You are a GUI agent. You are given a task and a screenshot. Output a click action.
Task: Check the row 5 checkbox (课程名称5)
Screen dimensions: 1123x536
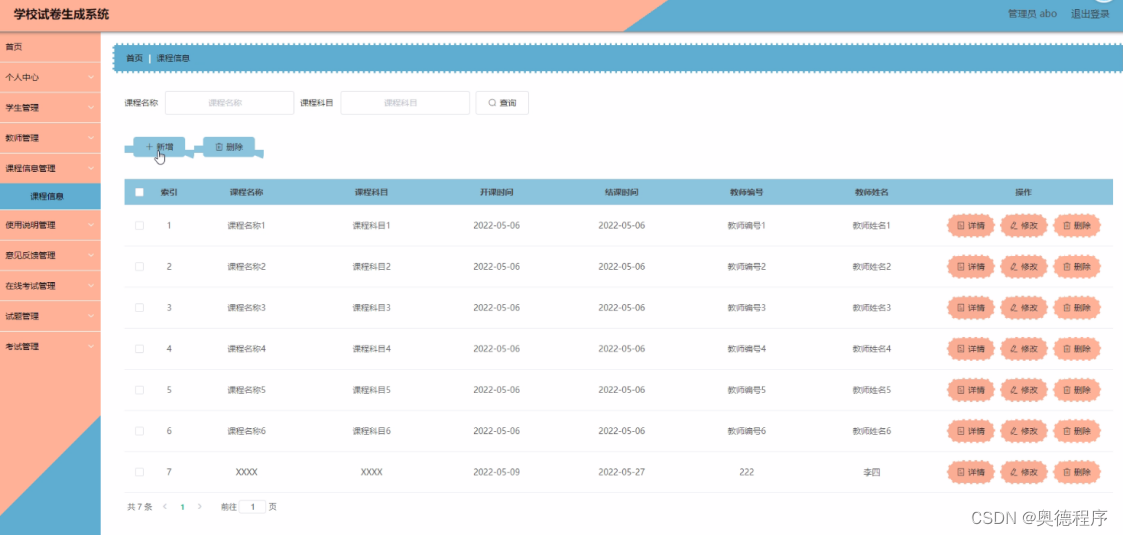point(139,390)
